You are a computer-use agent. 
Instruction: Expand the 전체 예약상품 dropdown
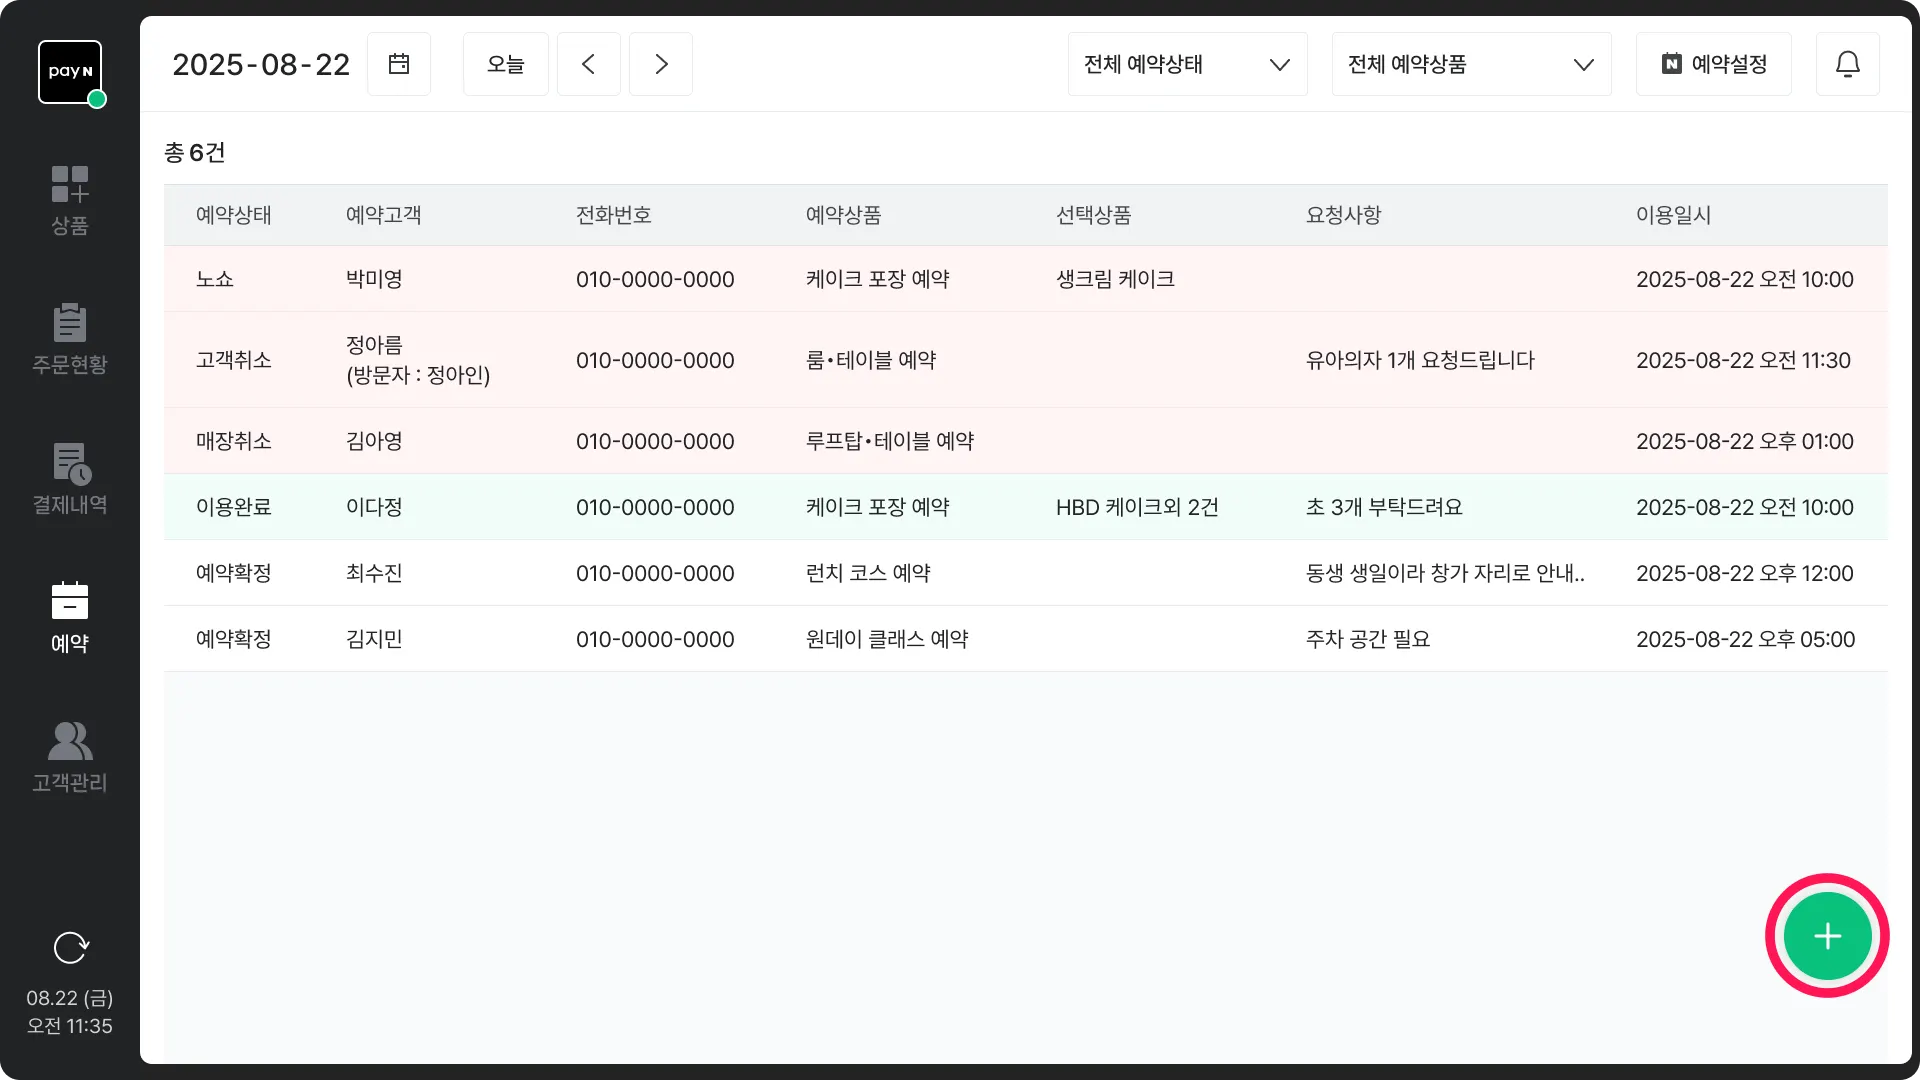point(1471,64)
